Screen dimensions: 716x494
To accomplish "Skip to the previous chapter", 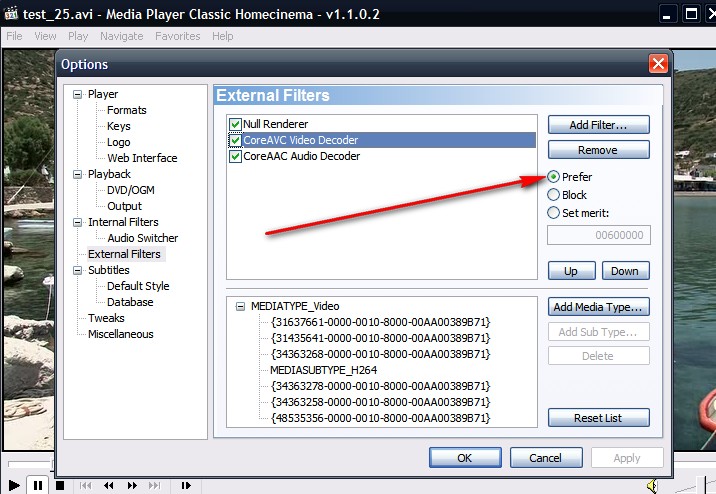I will point(85,485).
